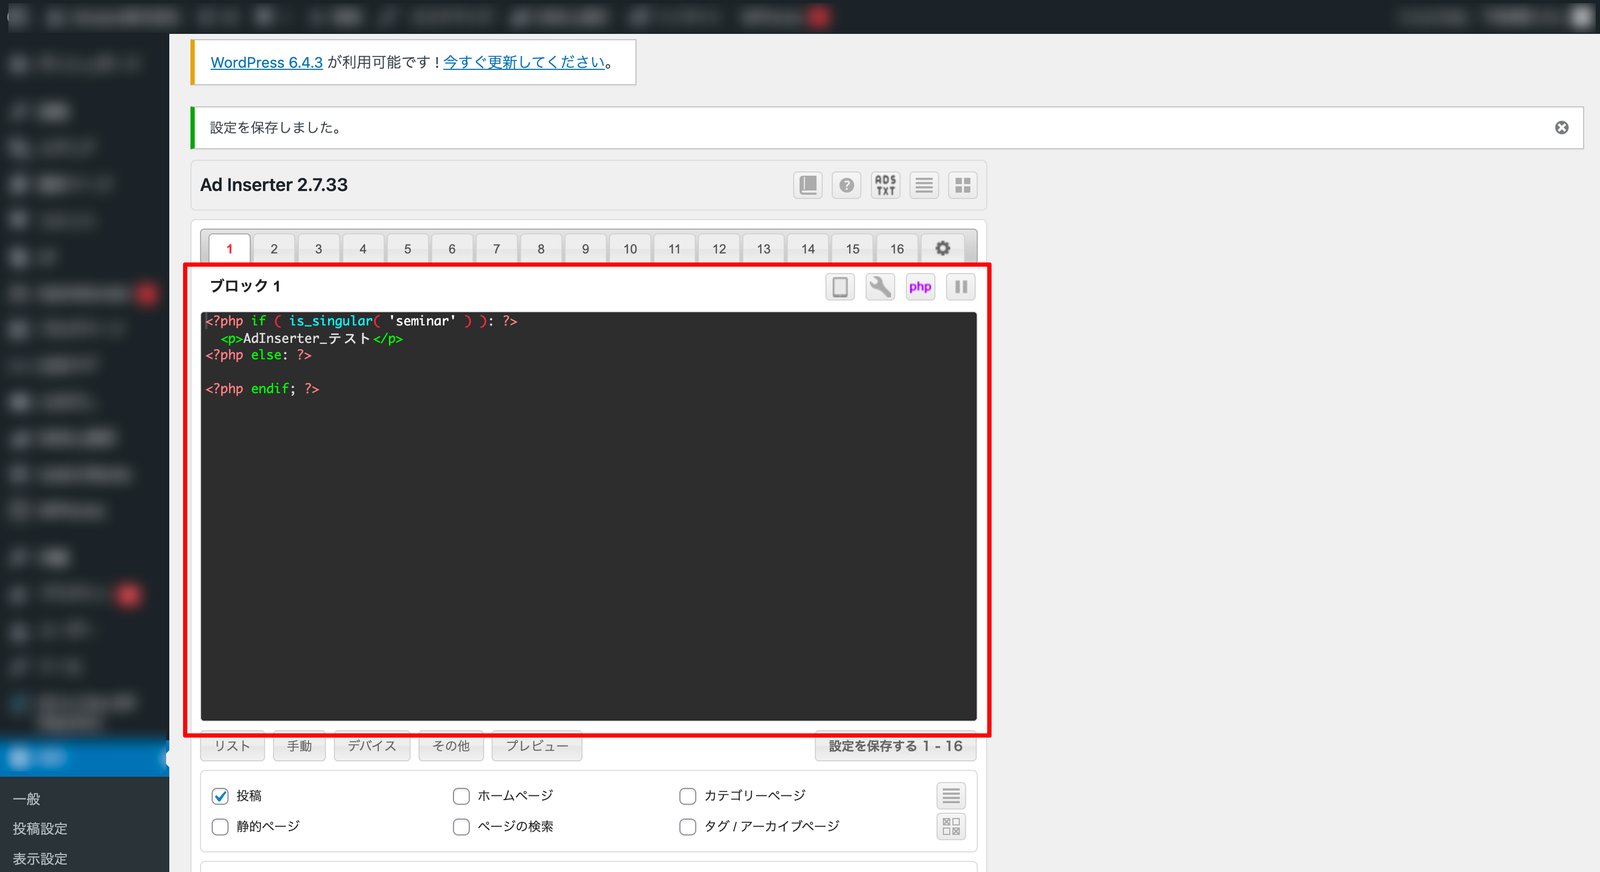Viewport: 1600px width, 872px height.
Task: Open 一般 settings in the sidebar
Action: pyautogui.click(x=27, y=799)
